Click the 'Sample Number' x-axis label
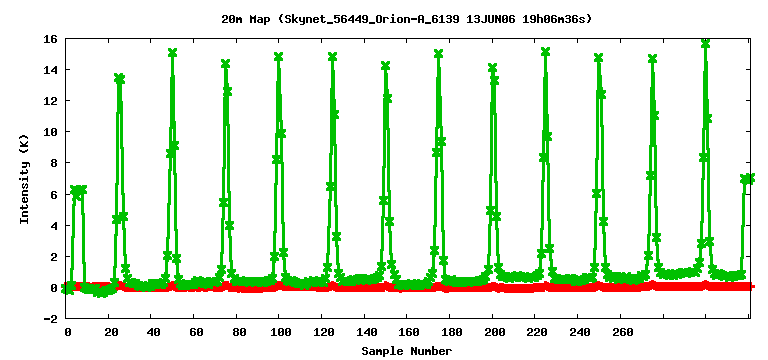Viewport: 768px width, 360px height. click(407, 351)
